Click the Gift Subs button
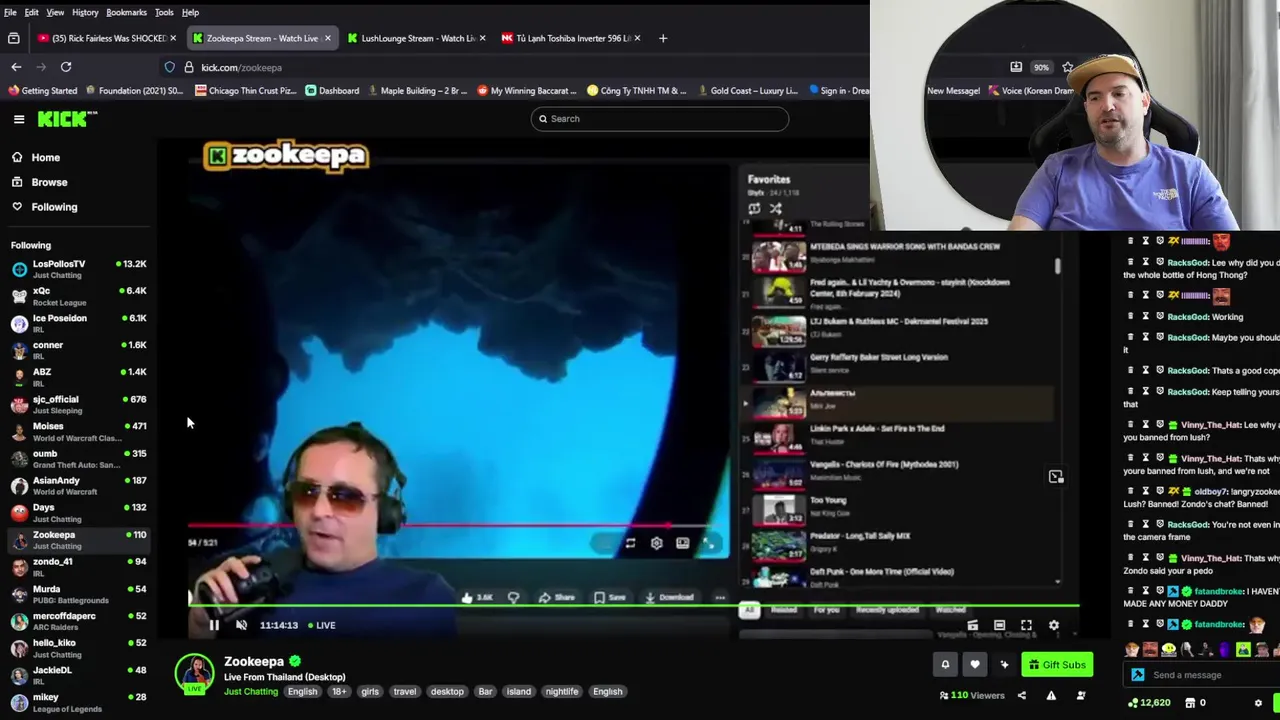This screenshot has width=1280, height=720. [x=1057, y=664]
